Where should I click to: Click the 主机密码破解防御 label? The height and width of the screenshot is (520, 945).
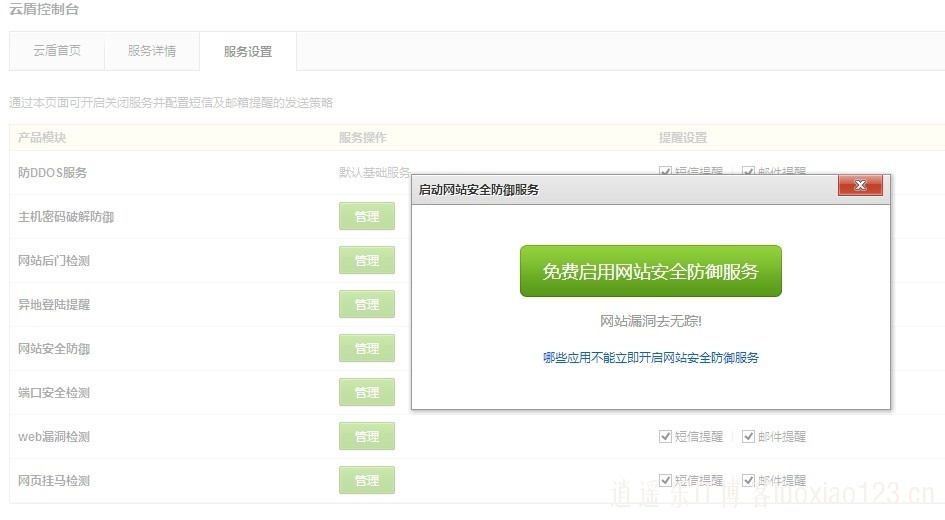66,217
